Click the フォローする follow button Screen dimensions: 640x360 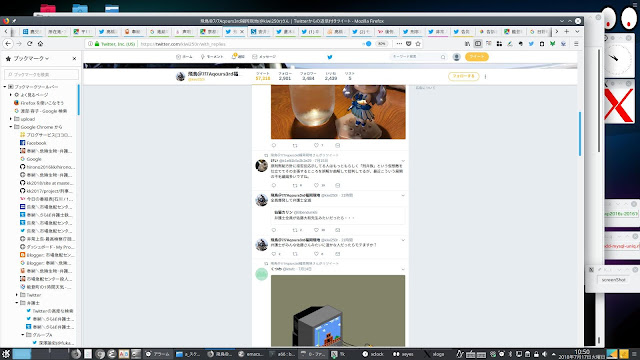464,76
